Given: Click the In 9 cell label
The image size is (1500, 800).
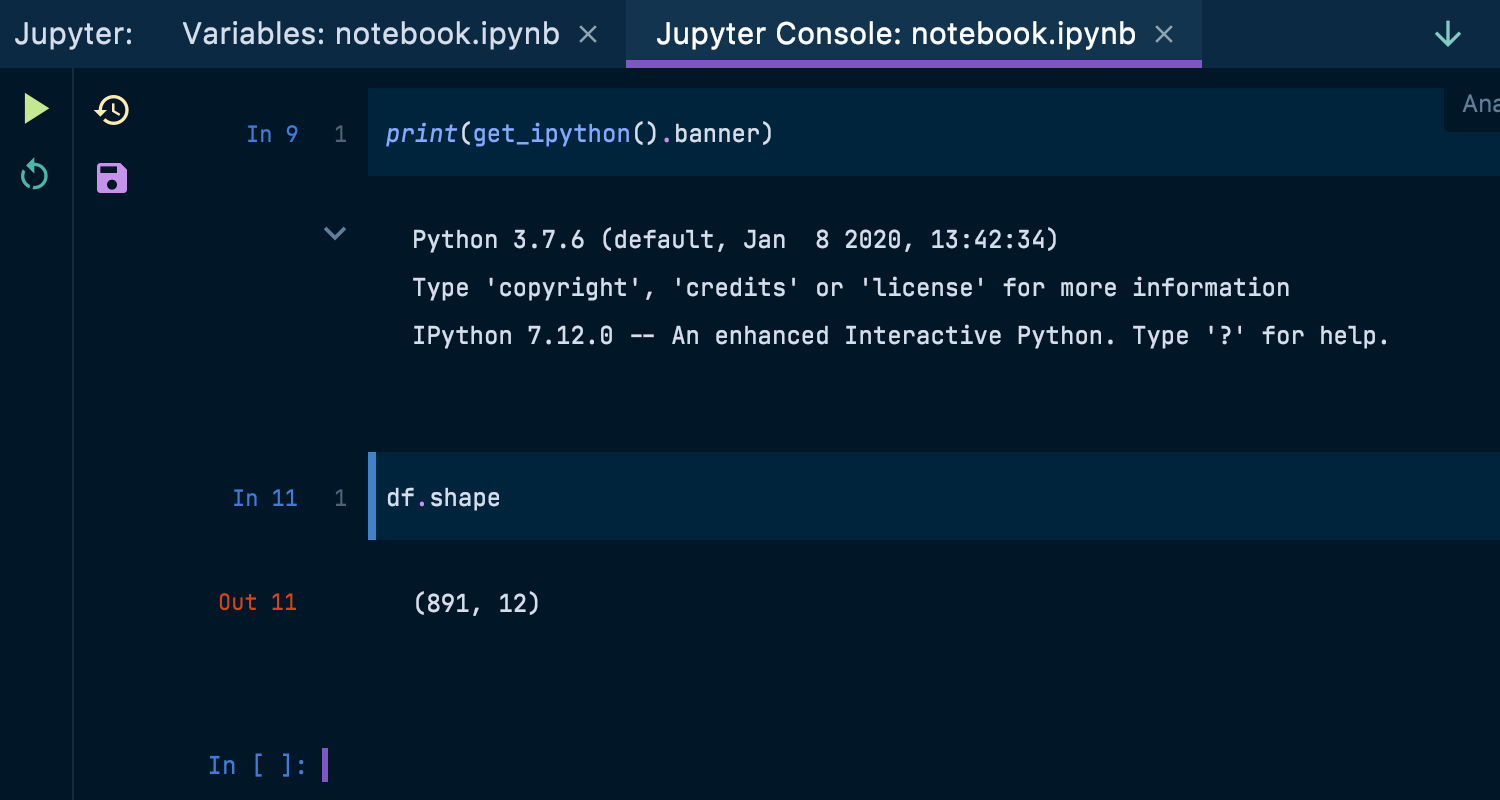Looking at the screenshot, I should tap(273, 134).
